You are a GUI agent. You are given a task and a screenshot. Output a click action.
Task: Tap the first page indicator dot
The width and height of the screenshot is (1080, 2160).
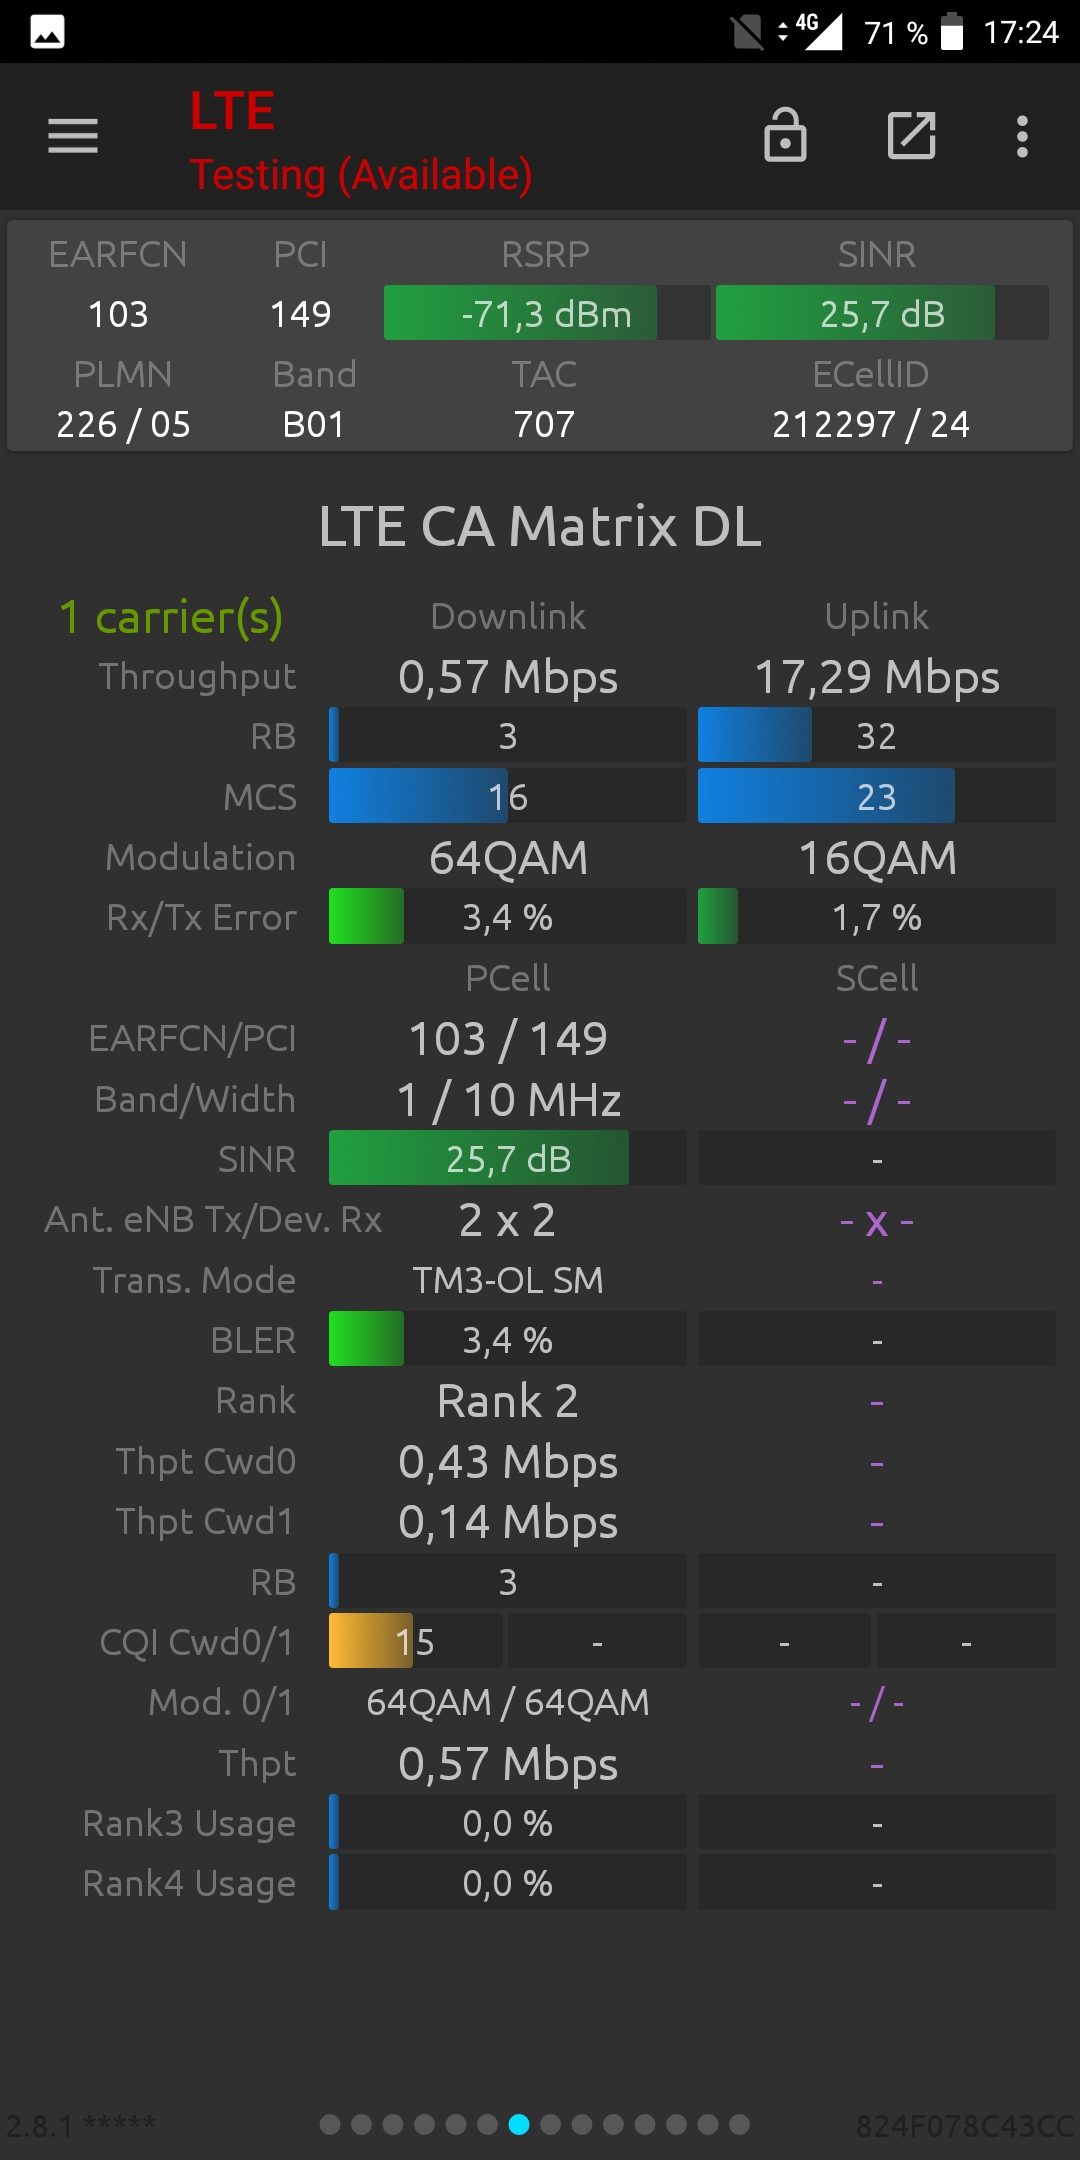point(330,2124)
